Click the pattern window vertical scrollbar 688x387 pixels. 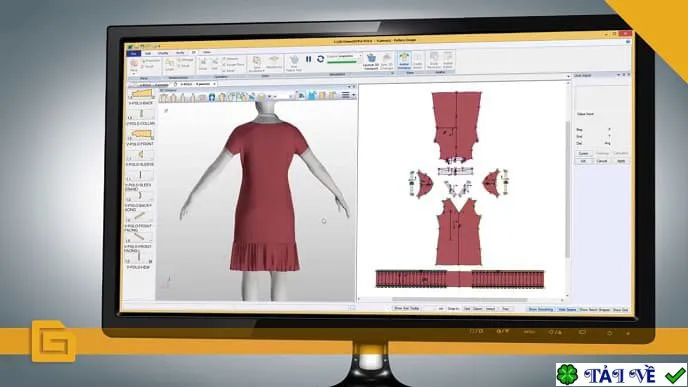pyautogui.click(x=567, y=189)
